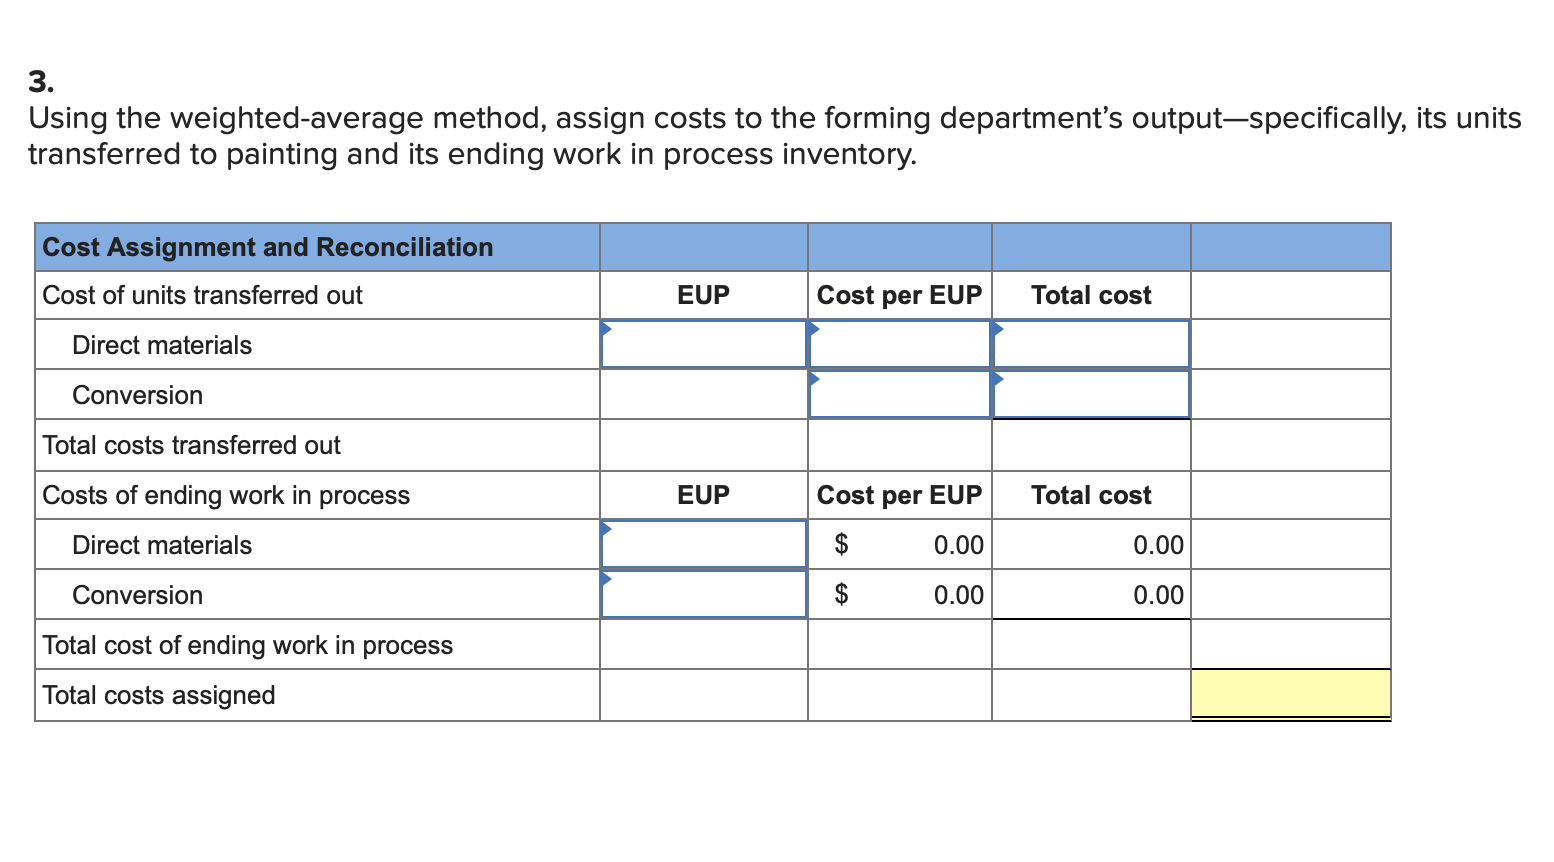Image resolution: width=1554 pixels, height=862 pixels.
Task: Click Direct materials label under units transferred out
Action: point(162,345)
